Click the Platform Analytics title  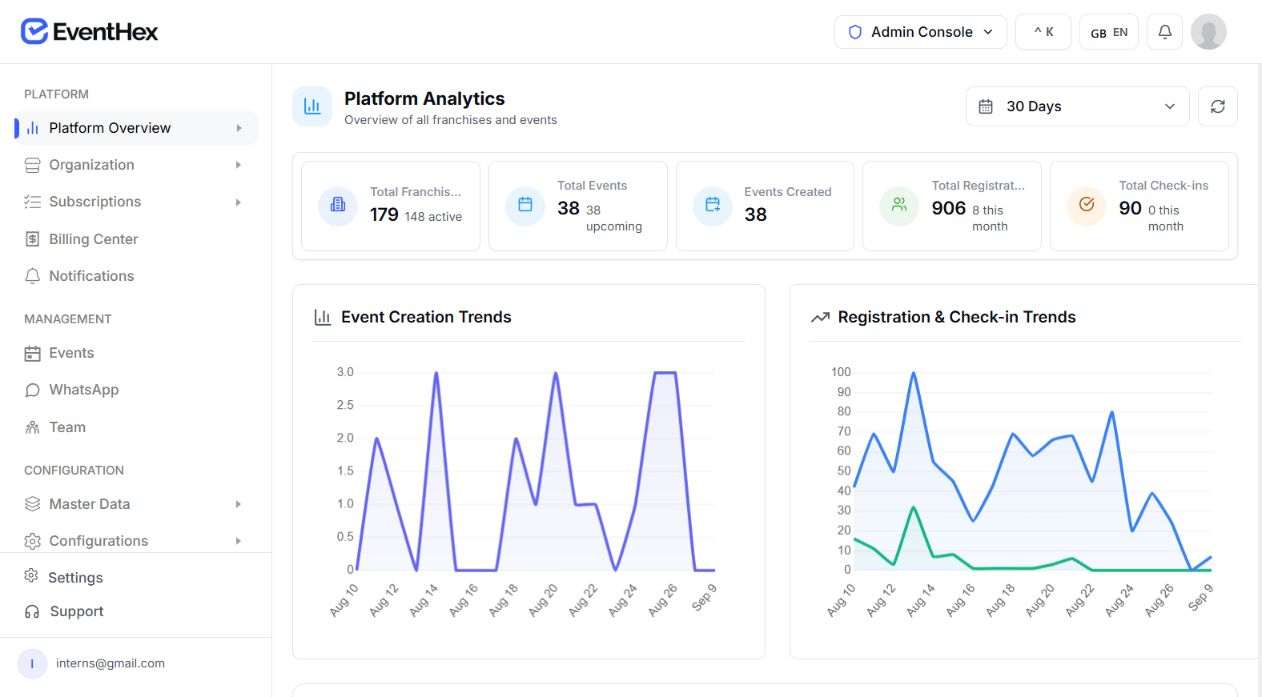[x=425, y=98]
